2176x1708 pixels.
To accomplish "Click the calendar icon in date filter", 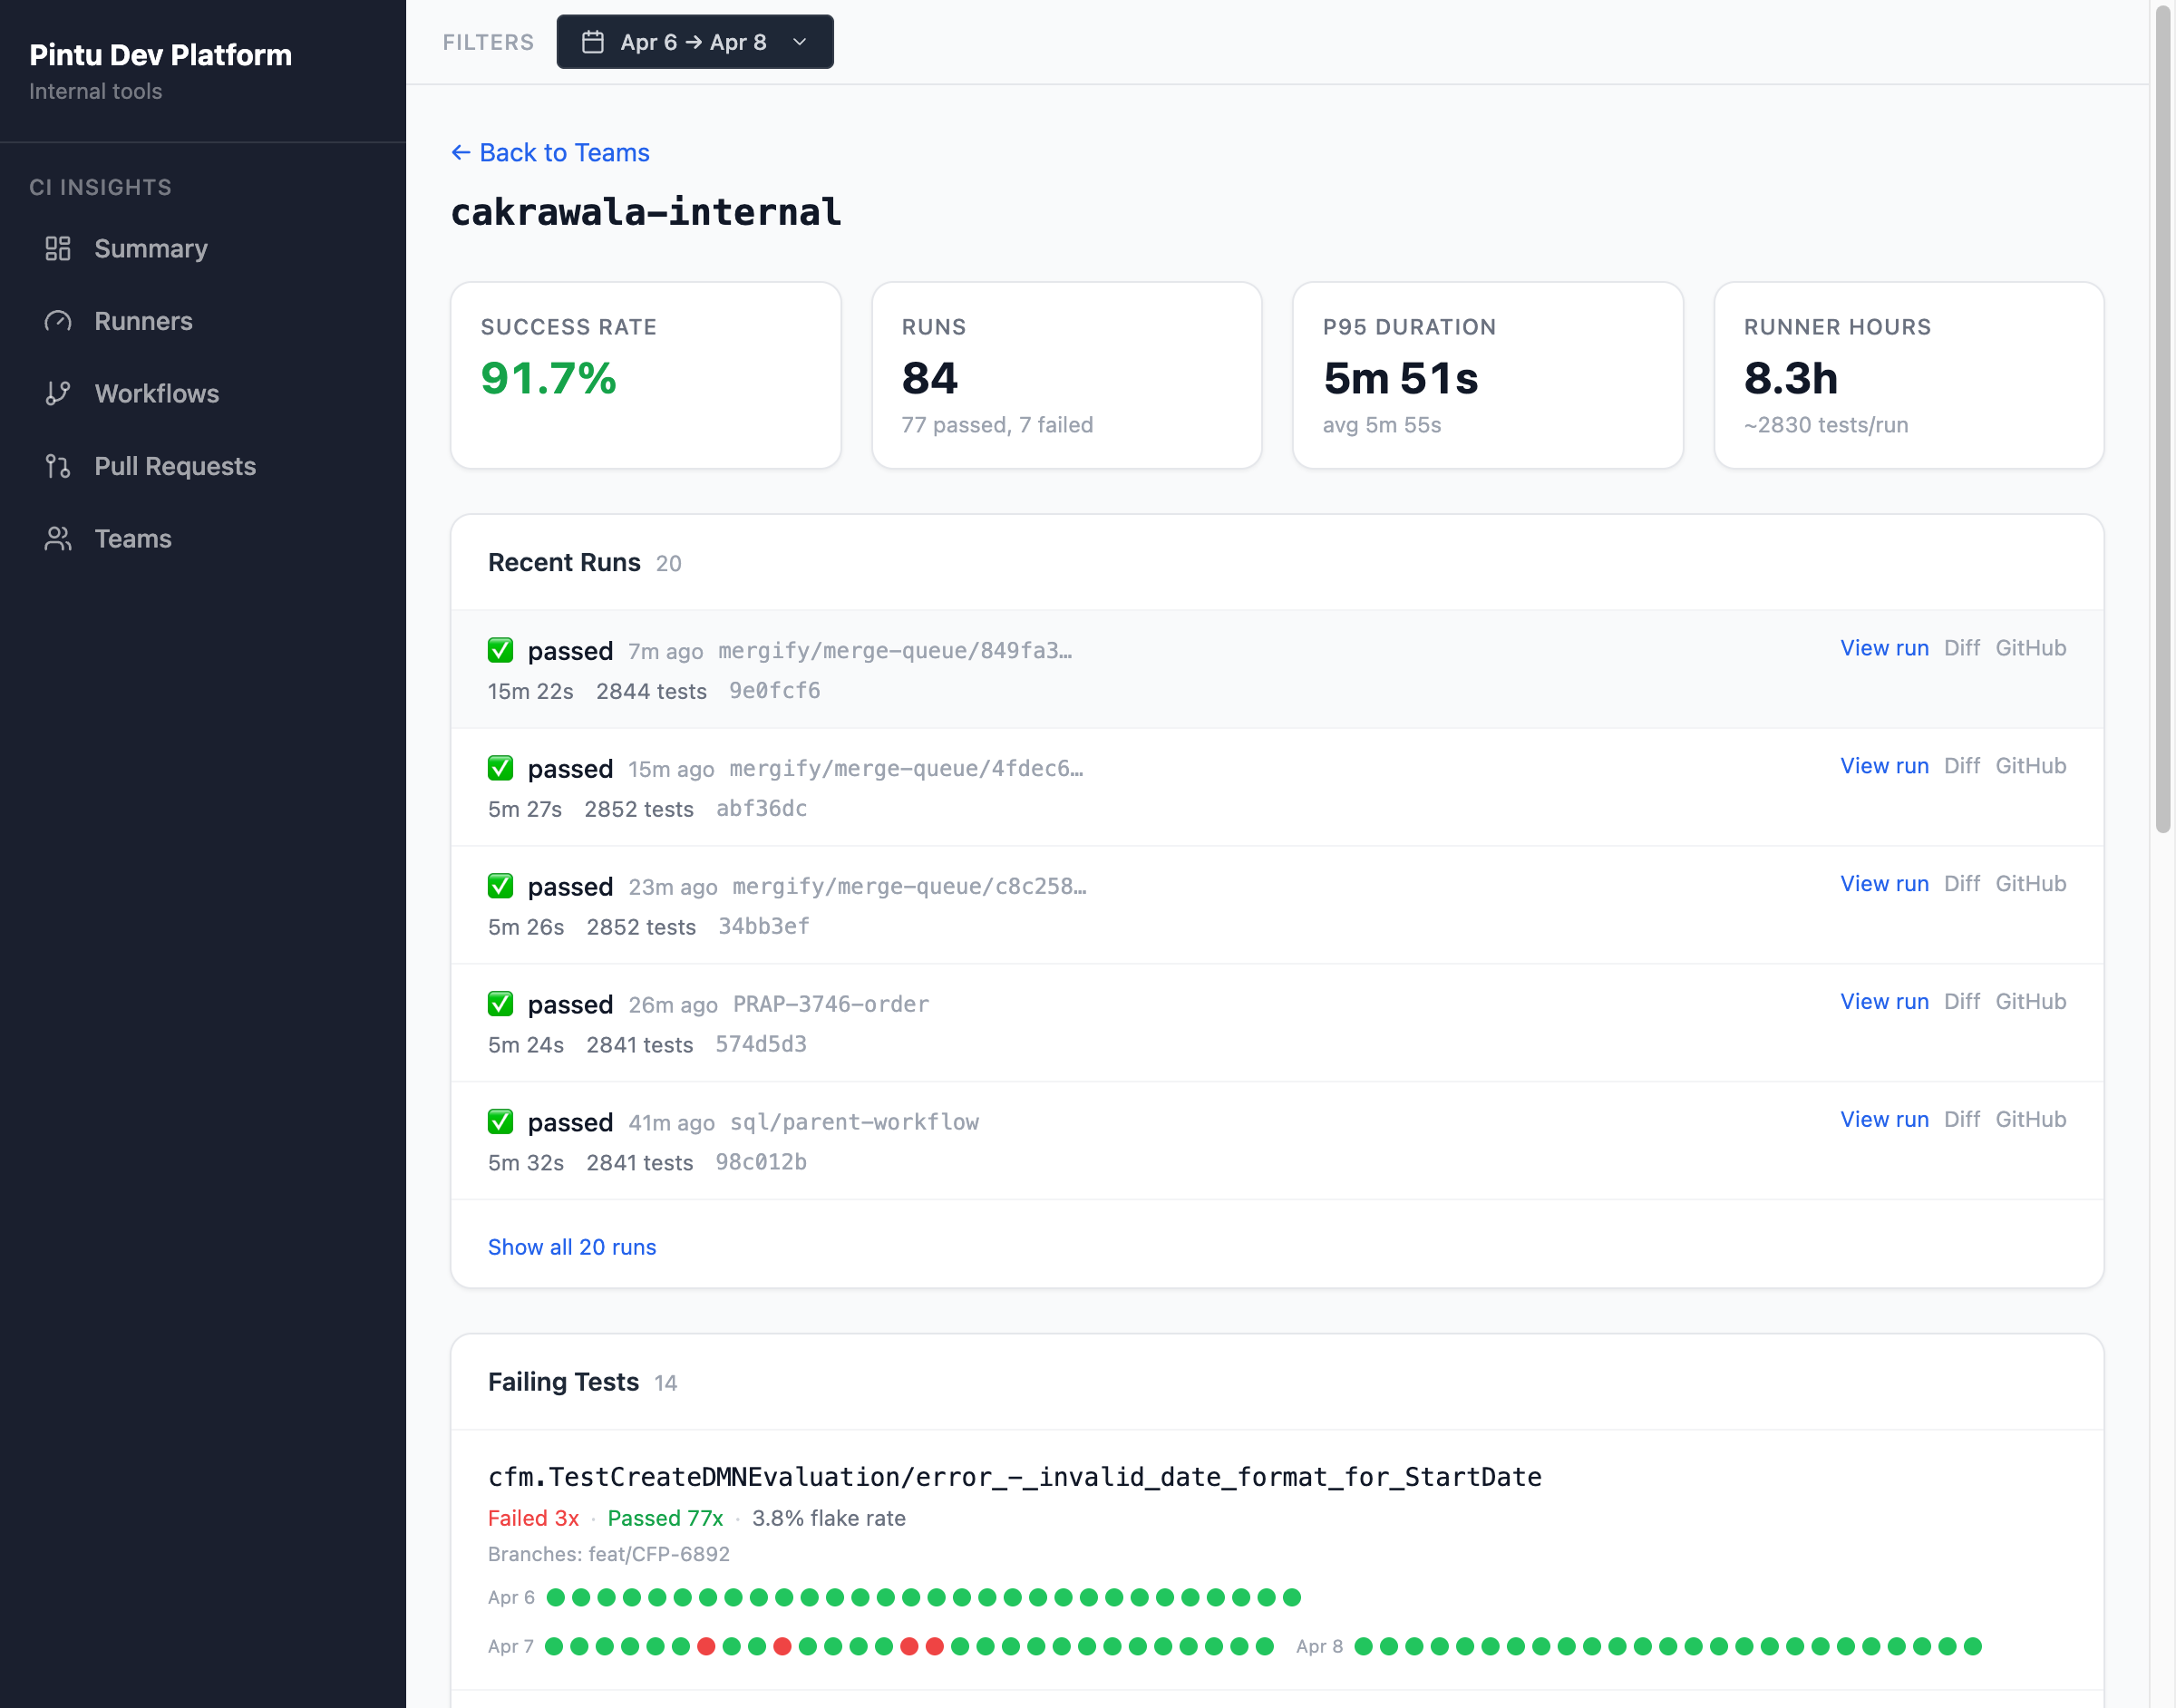I will pyautogui.click(x=593, y=42).
